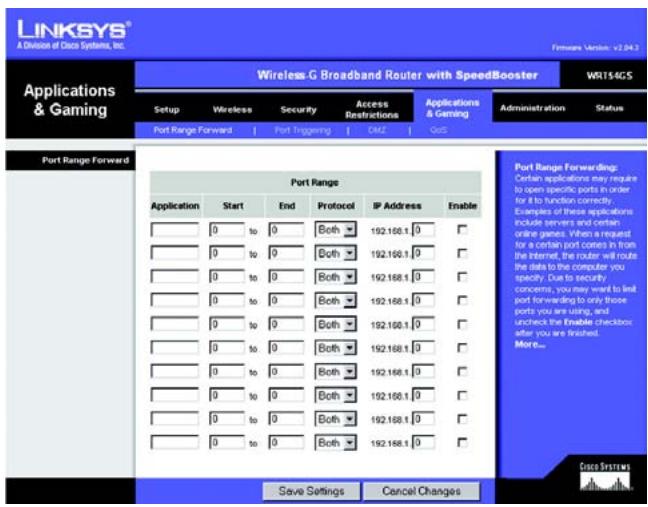Image resolution: width=648 pixels, height=507 pixels.
Task: Click the Application name field in the fifth row
Action: click(x=175, y=324)
